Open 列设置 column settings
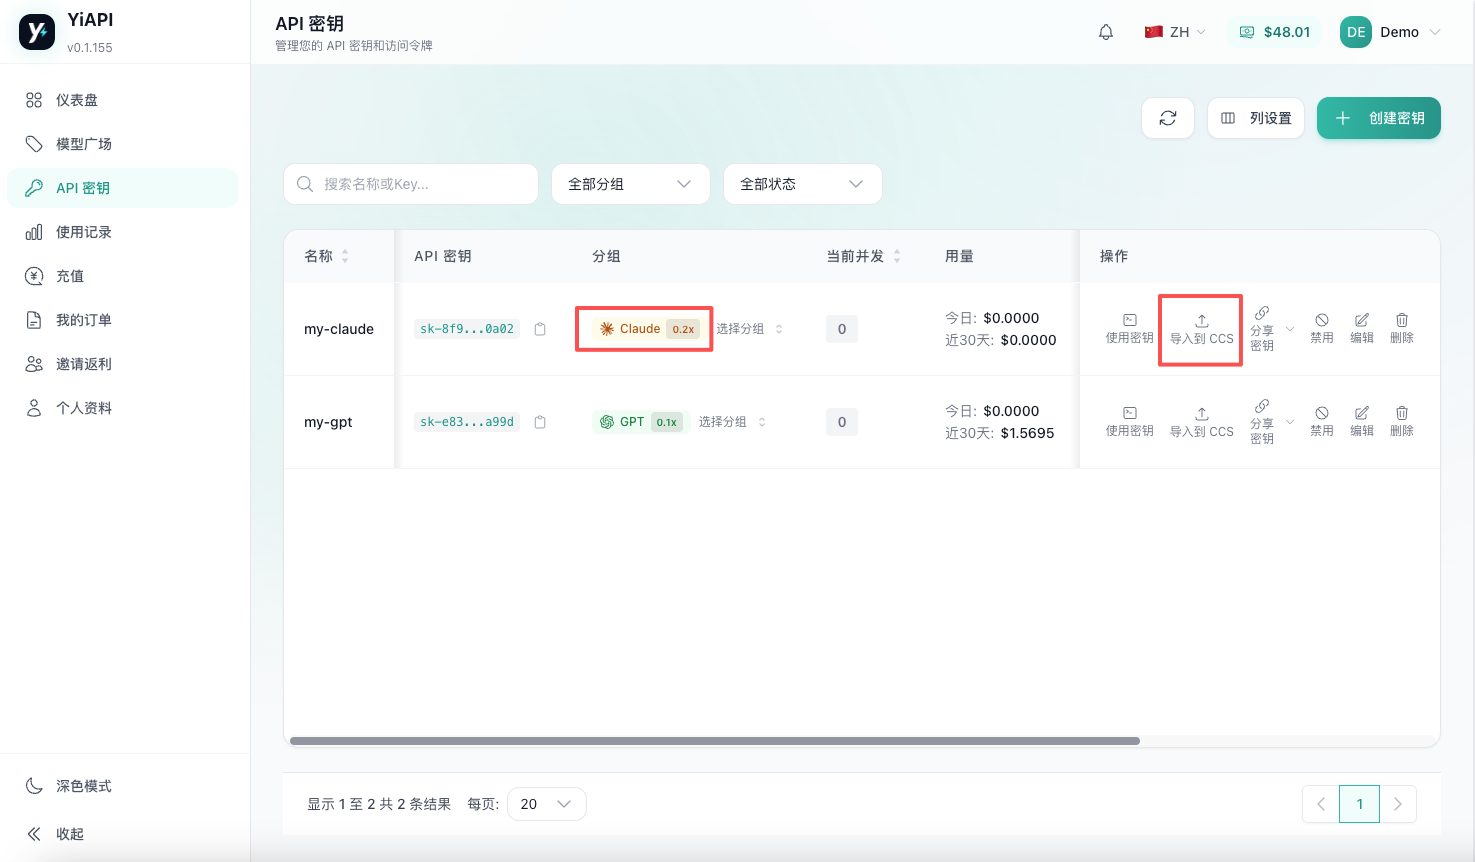1475x862 pixels. tap(1256, 118)
